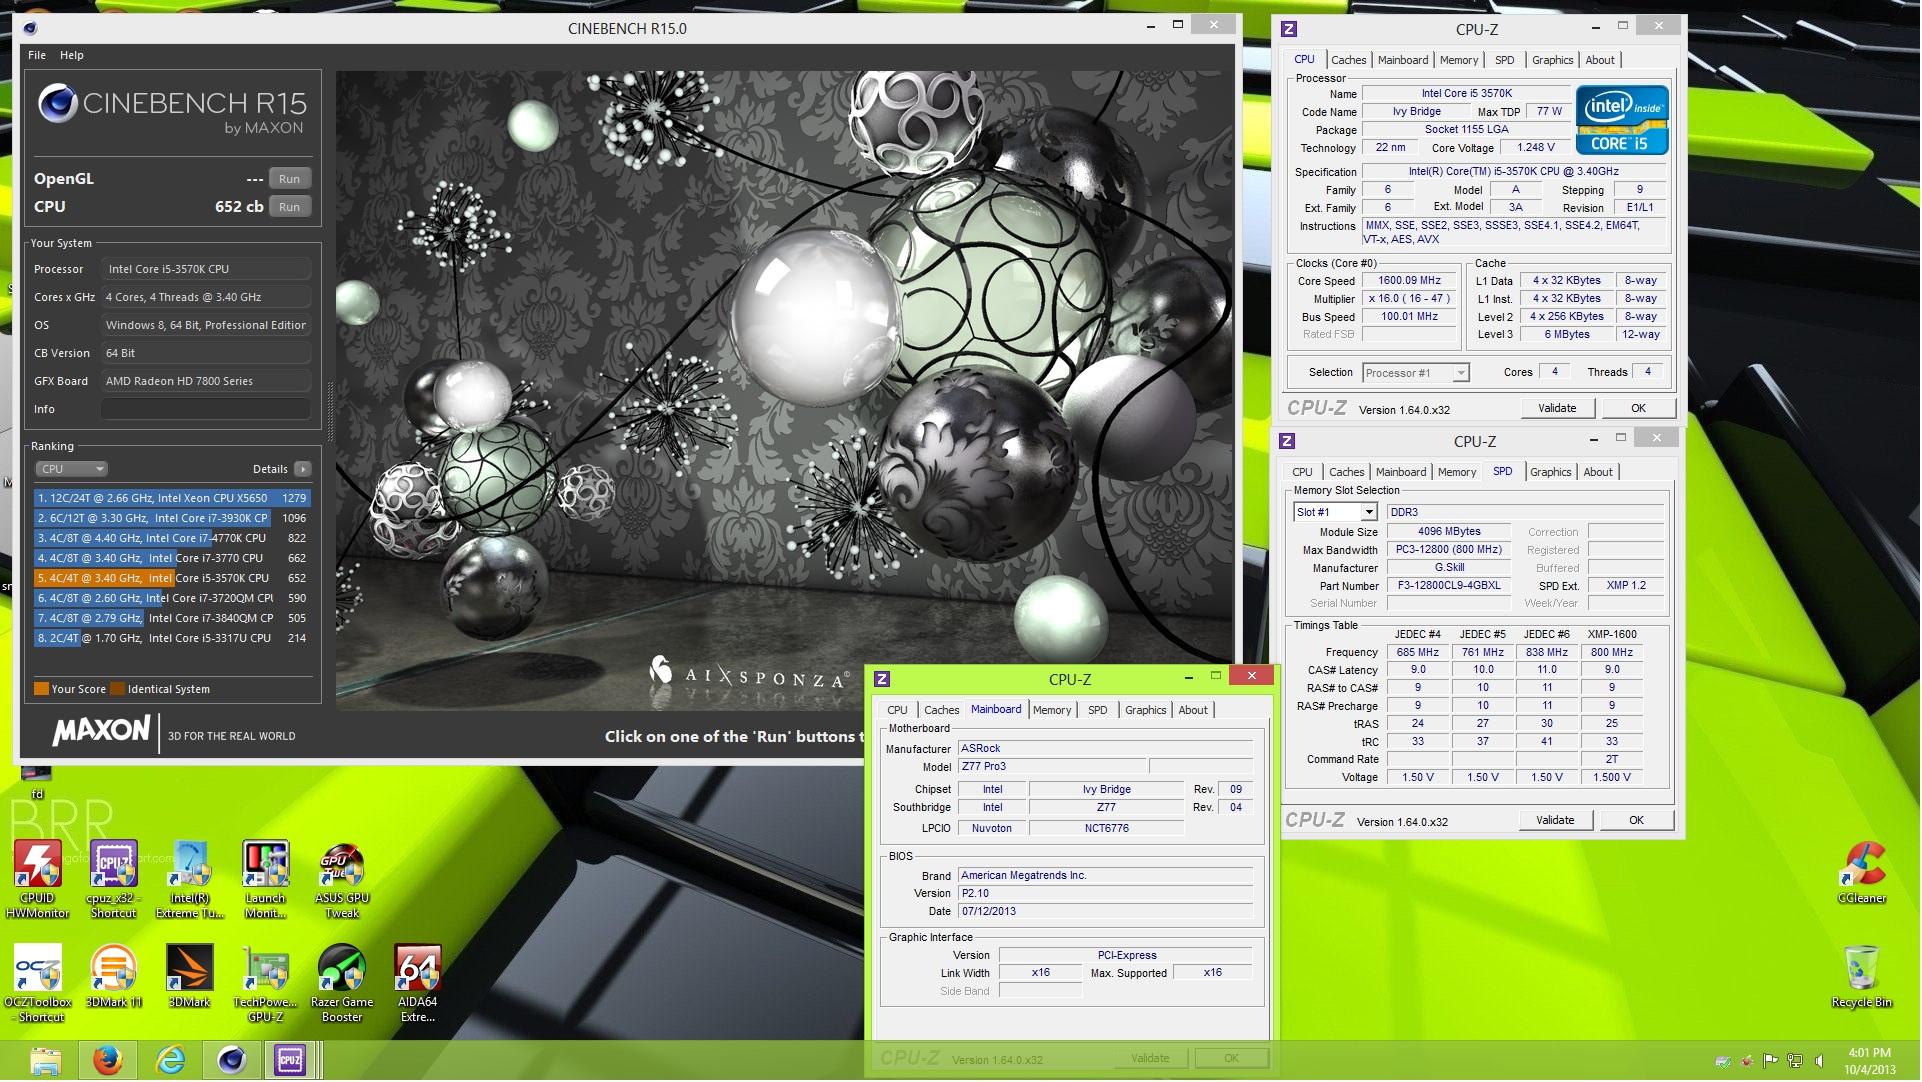Image resolution: width=1922 pixels, height=1082 pixels.
Task: Switch to Cinebench taskbar button
Action: pyautogui.click(x=232, y=1061)
